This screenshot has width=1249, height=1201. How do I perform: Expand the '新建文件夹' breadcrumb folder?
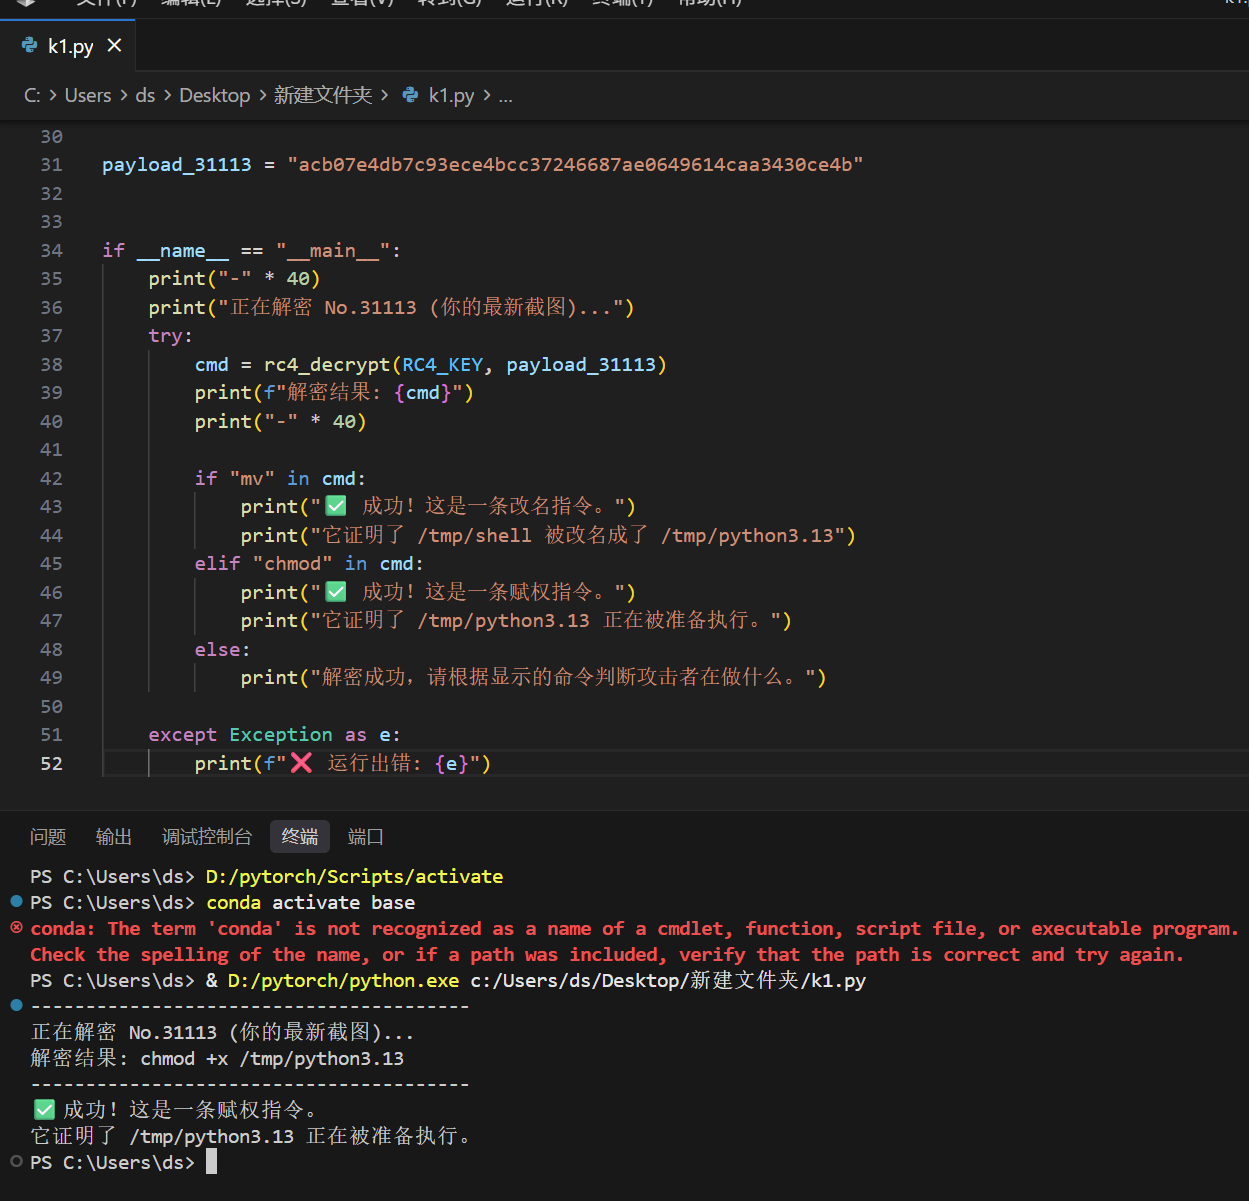tap(322, 95)
